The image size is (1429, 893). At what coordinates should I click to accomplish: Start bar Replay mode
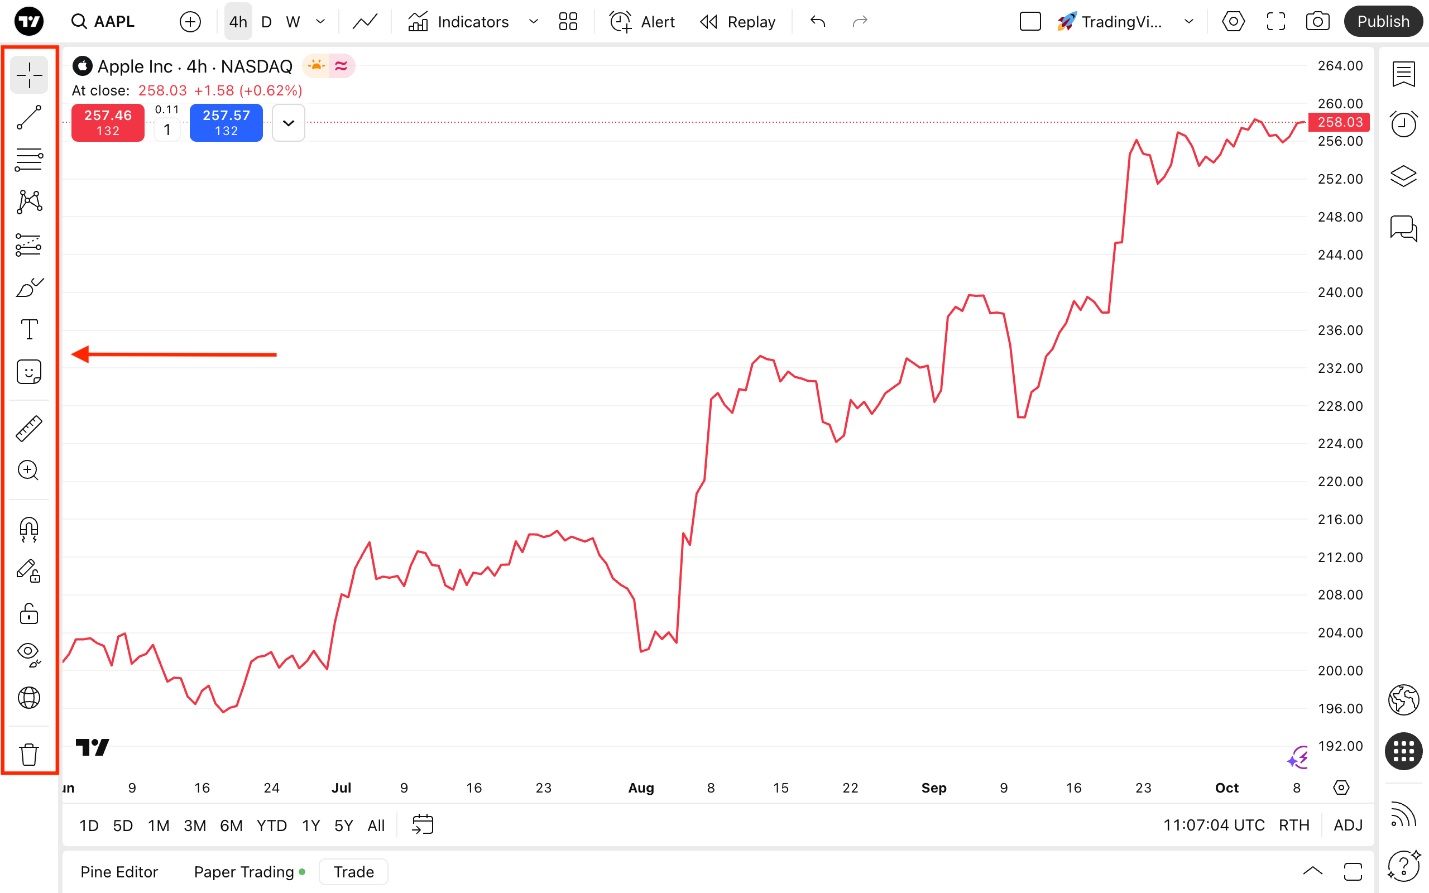coord(738,21)
